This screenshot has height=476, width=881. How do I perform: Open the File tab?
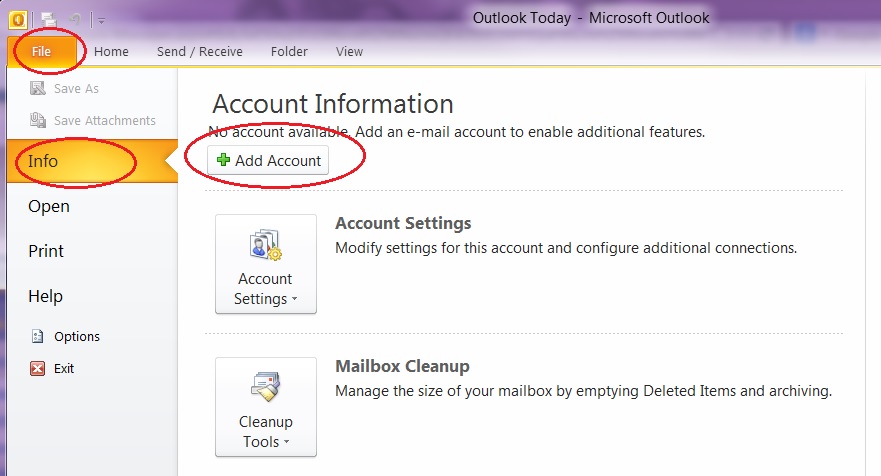click(42, 52)
